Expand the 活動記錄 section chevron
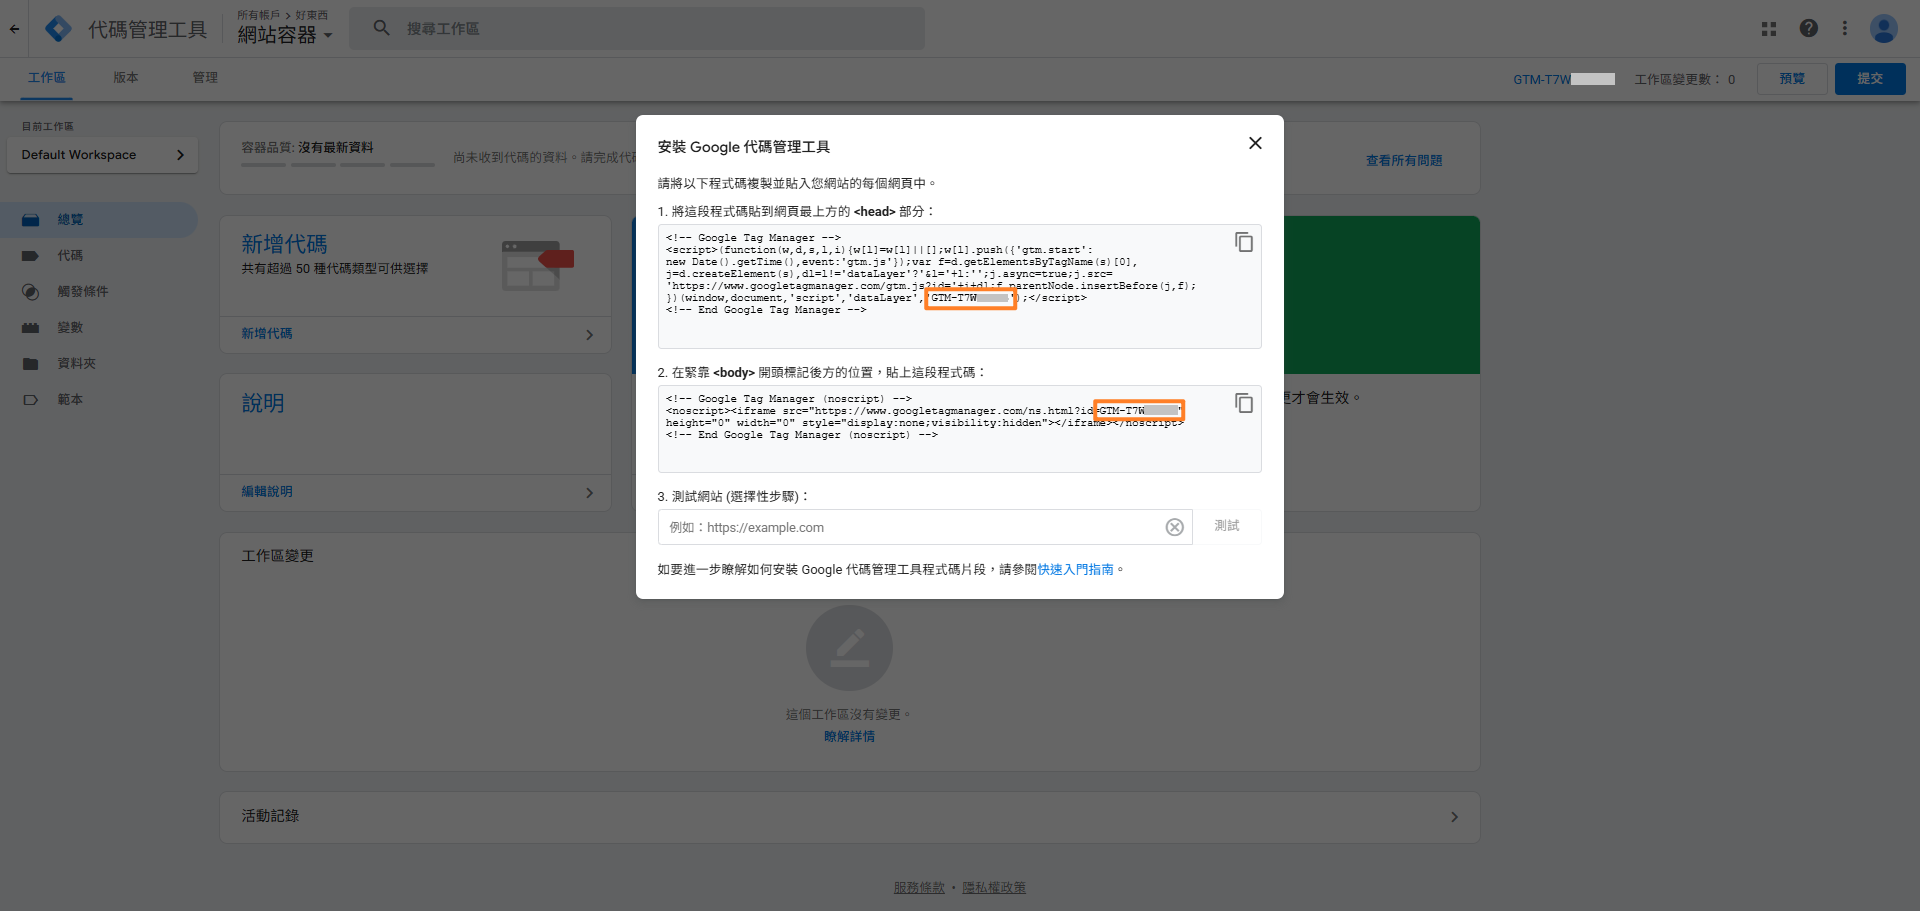 (x=1454, y=817)
